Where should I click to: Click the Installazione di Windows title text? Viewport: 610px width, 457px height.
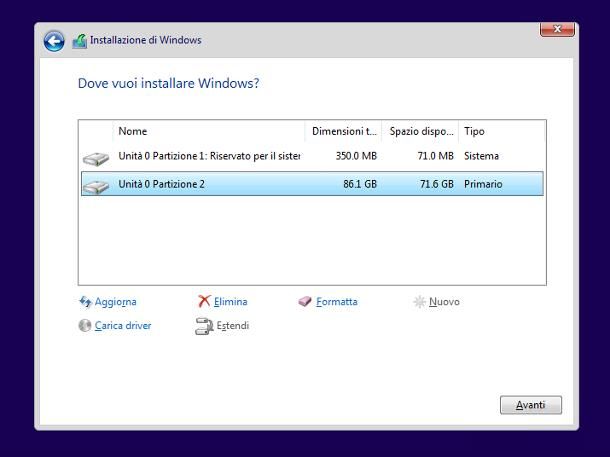[x=146, y=40]
